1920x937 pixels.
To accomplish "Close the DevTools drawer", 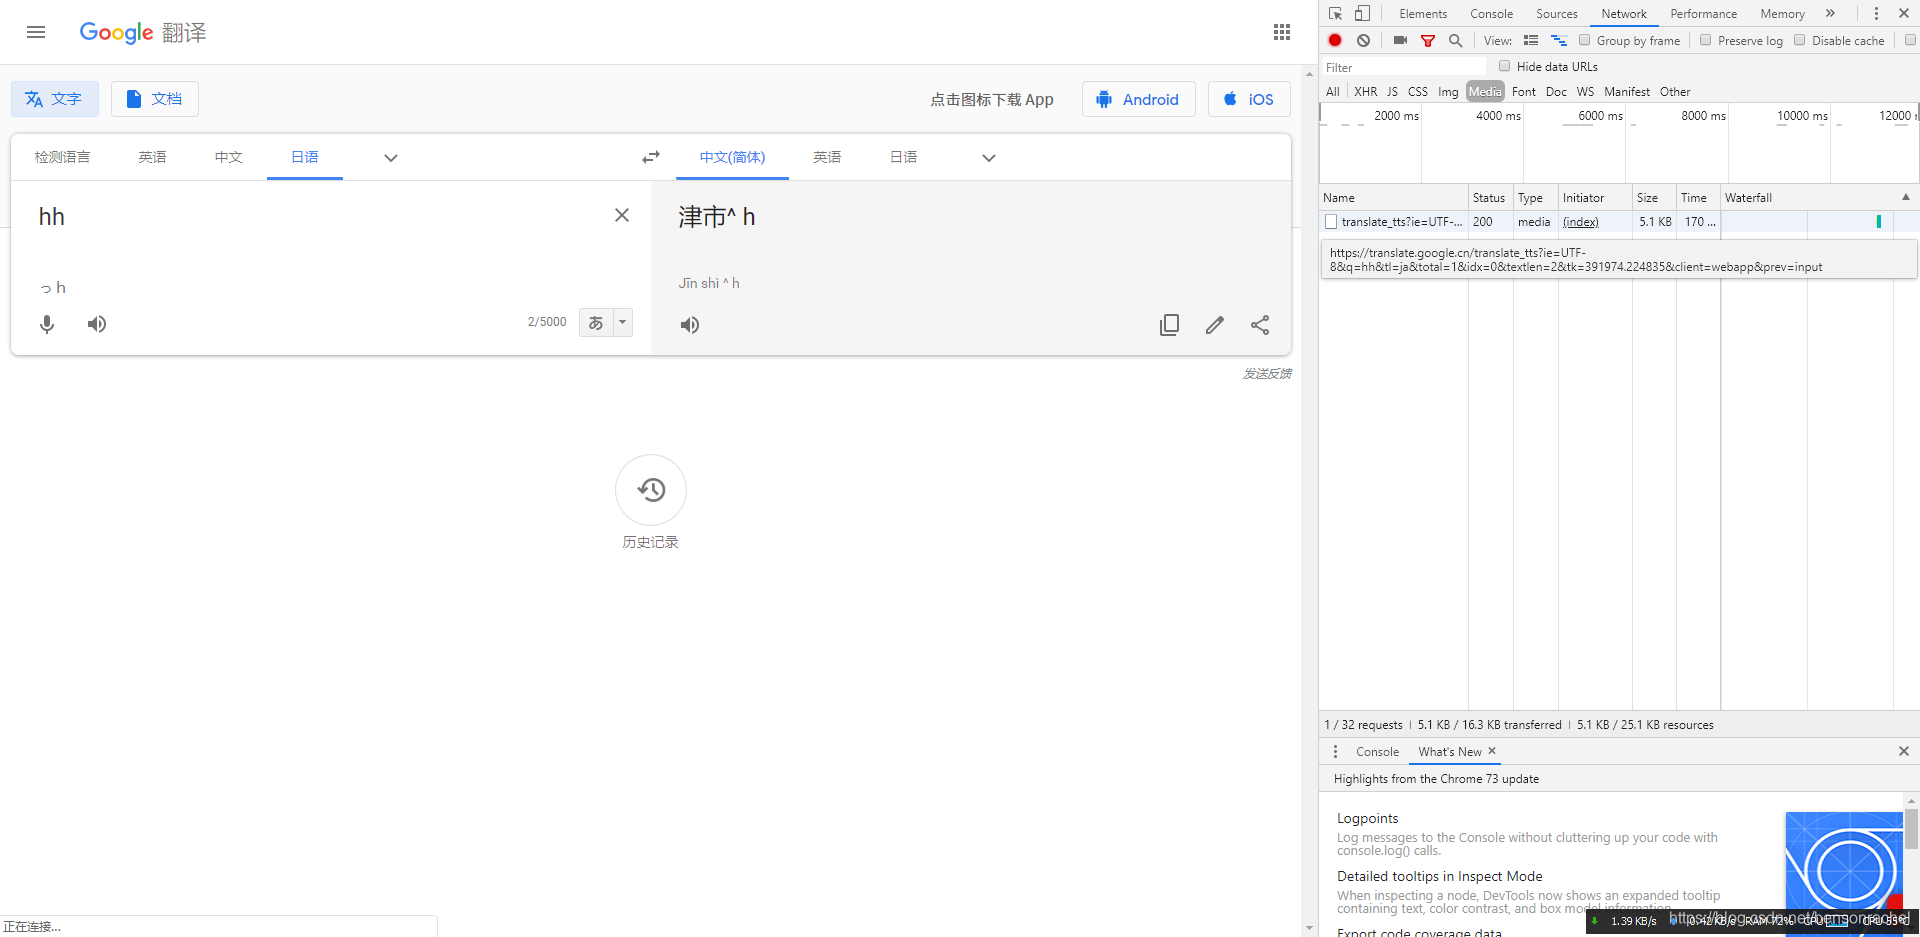I will click(1904, 751).
